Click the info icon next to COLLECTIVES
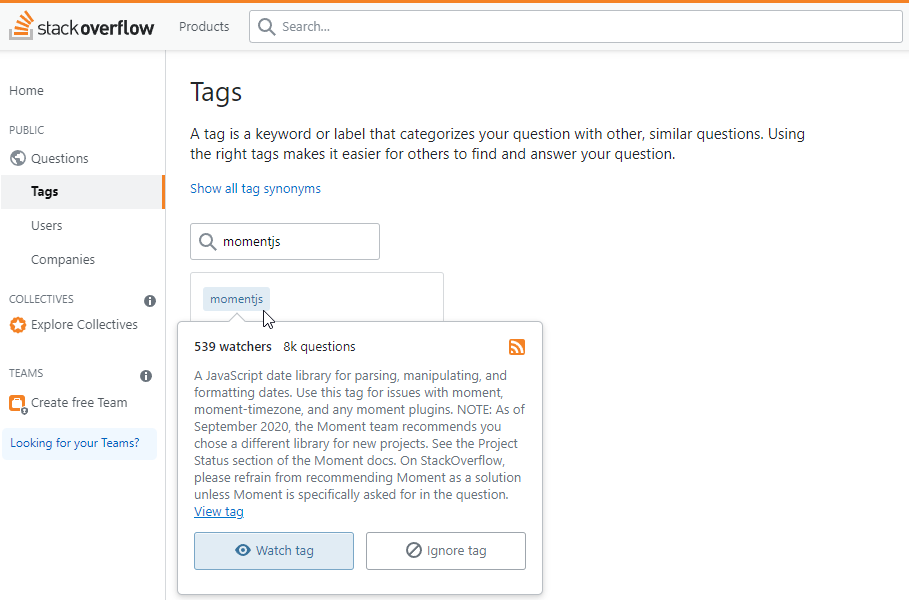The height and width of the screenshot is (600, 909). pos(148,300)
